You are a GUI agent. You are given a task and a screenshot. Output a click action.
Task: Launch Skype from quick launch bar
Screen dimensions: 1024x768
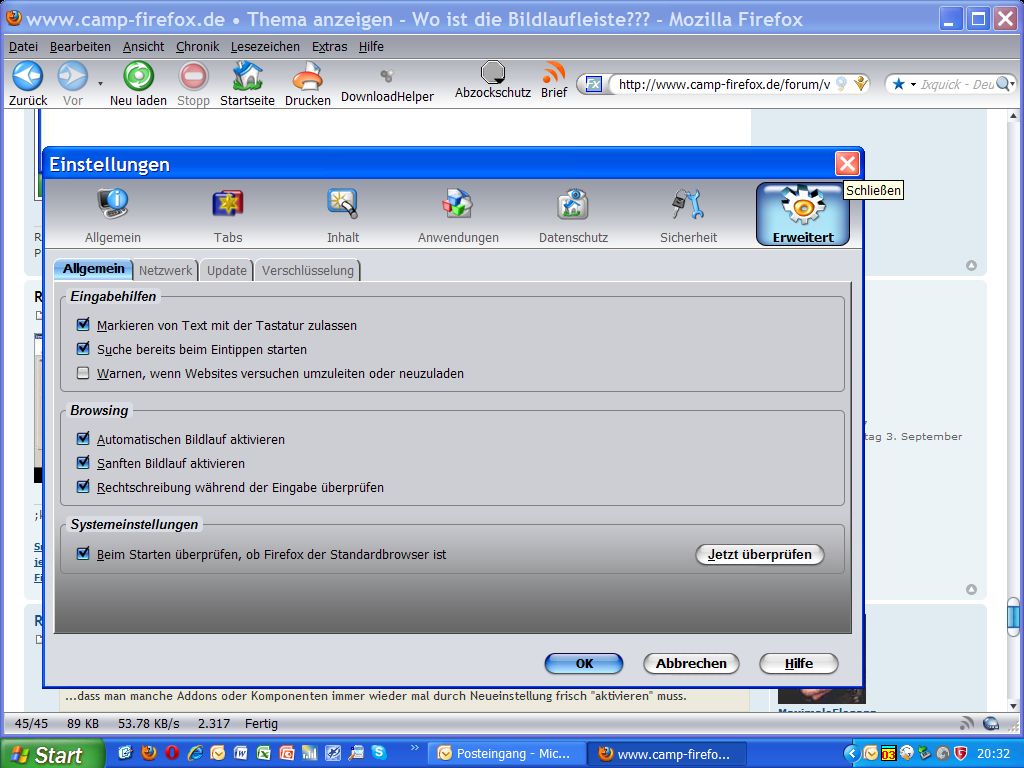click(x=378, y=753)
